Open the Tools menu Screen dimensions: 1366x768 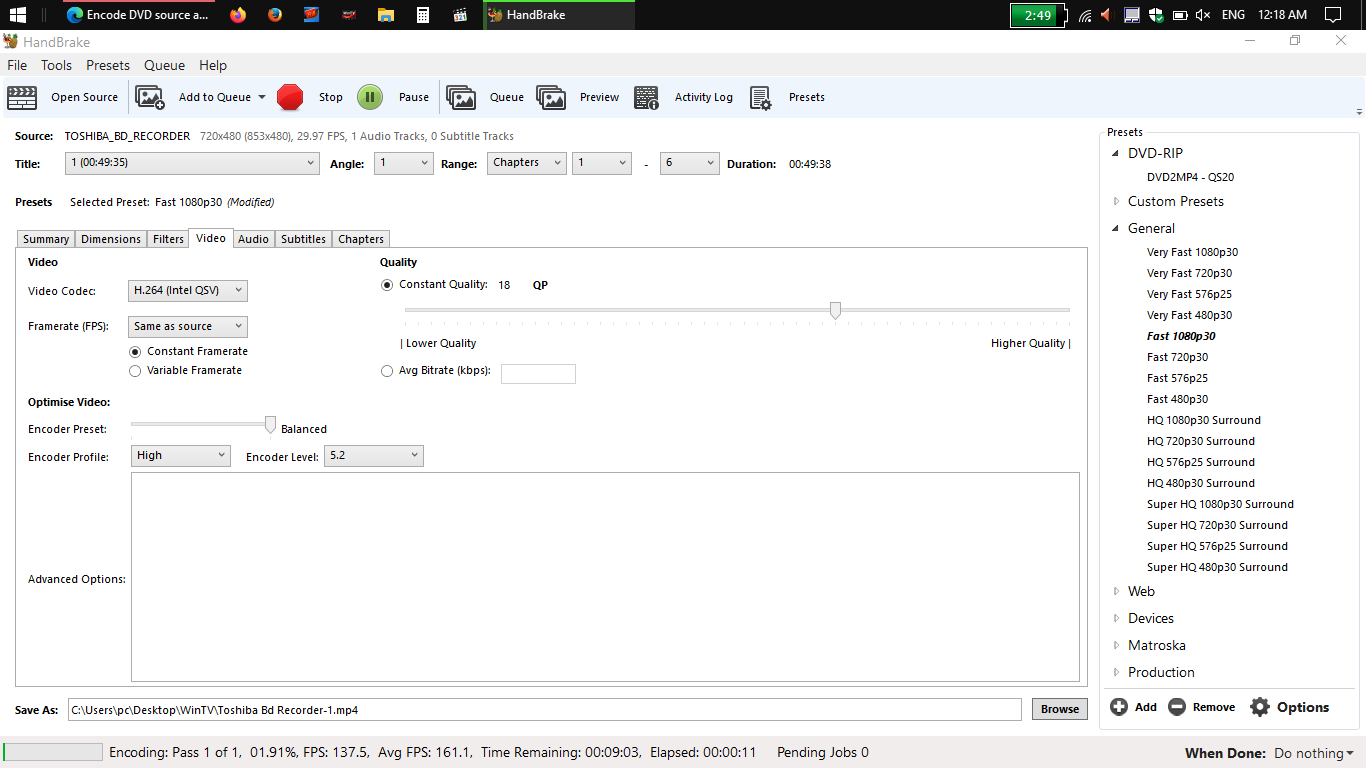[56, 65]
